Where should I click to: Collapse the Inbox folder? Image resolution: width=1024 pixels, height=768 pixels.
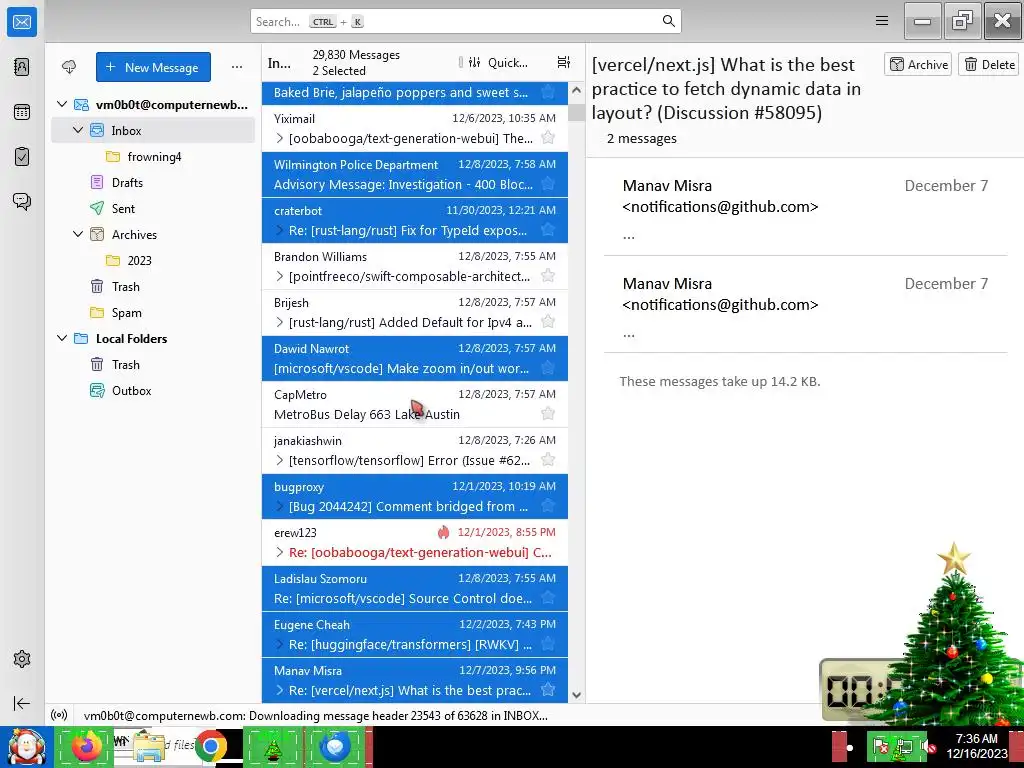coord(78,130)
